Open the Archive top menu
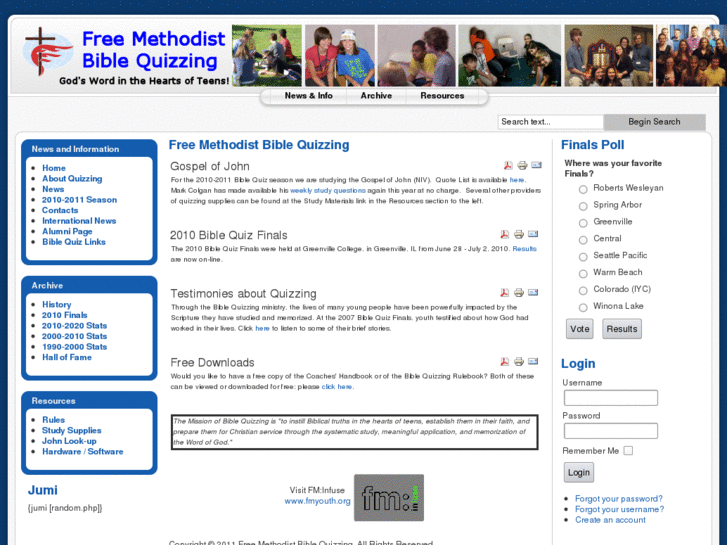The image size is (727, 545). click(x=376, y=96)
